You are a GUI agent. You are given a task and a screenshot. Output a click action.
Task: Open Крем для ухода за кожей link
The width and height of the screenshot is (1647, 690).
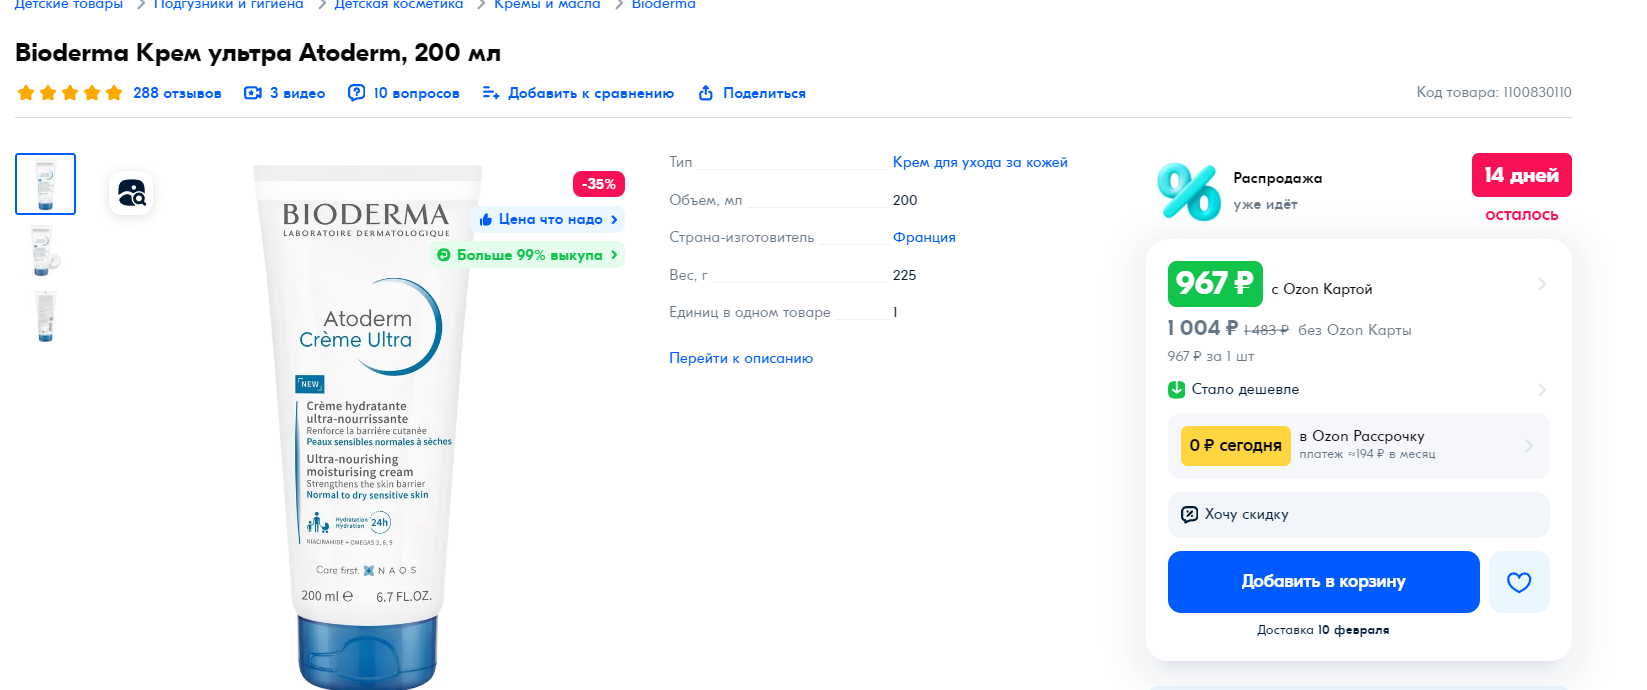[980, 162]
